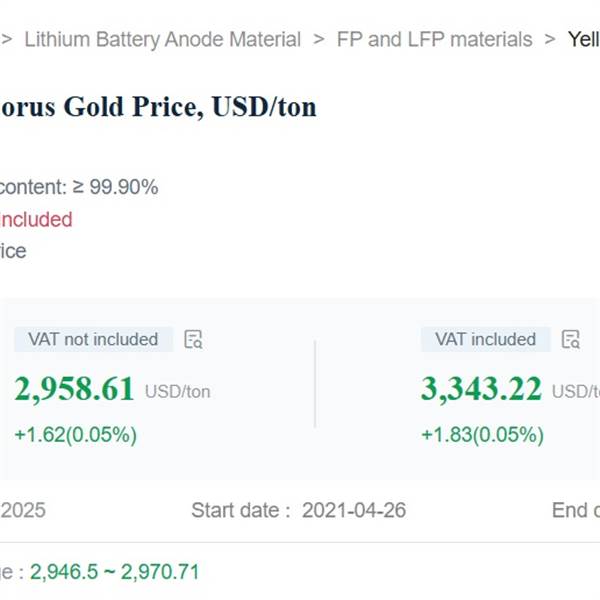Click the partially visible 'Yell' breadcrumb item
The width and height of the screenshot is (600, 600).
pyautogui.click(x=583, y=40)
